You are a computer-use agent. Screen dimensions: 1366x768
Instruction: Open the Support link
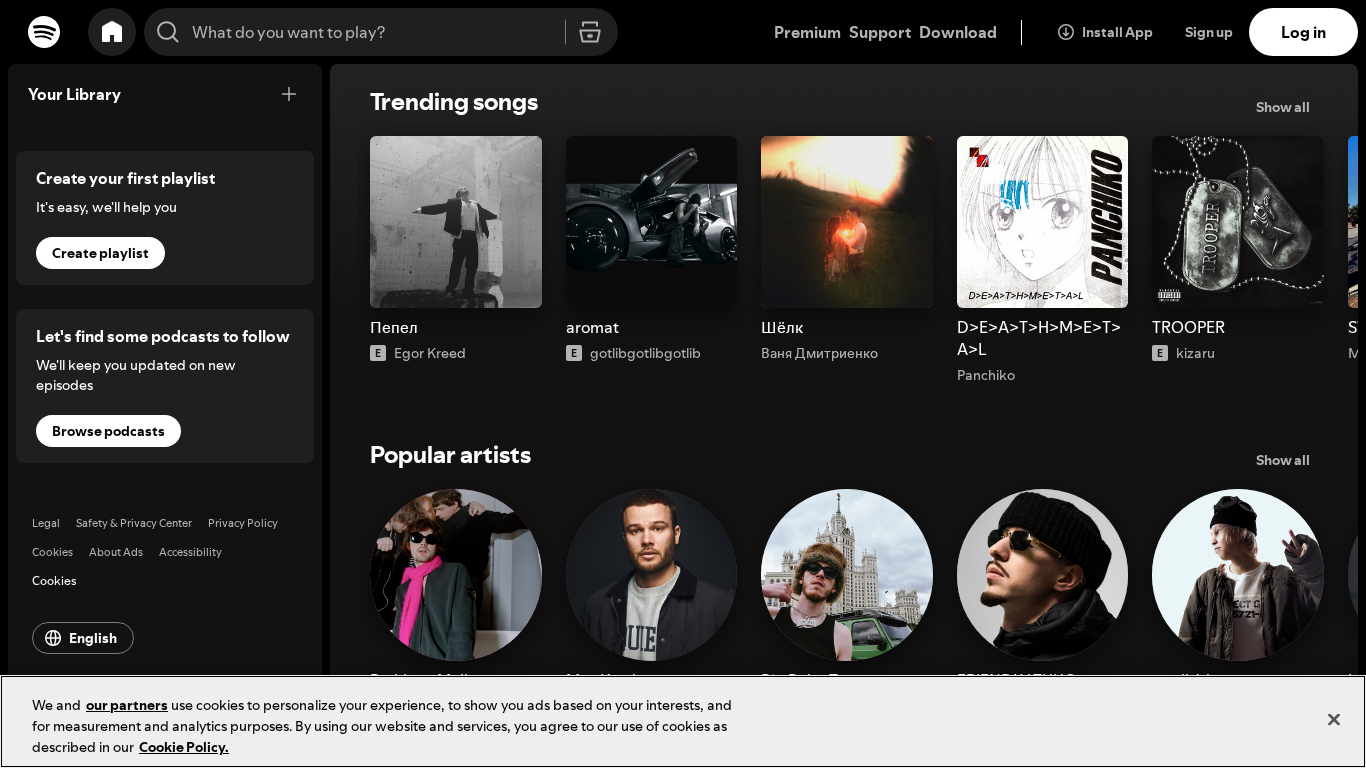click(x=880, y=32)
